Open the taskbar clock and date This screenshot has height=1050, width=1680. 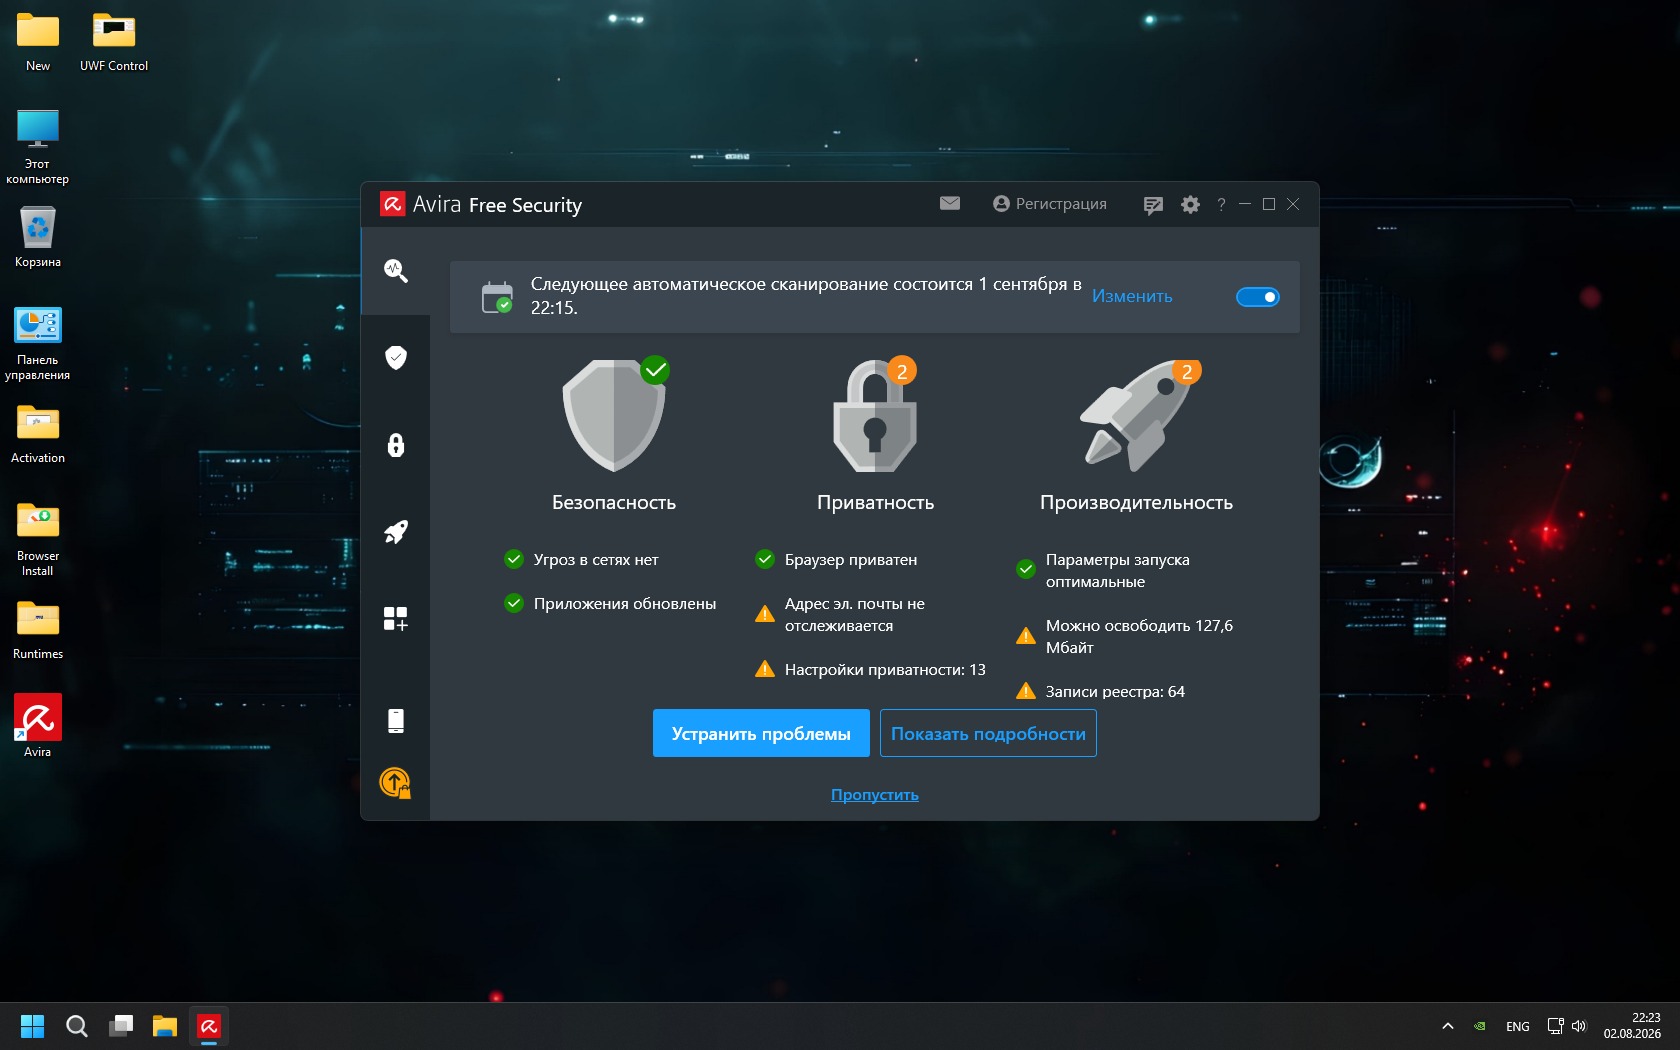point(1632,1026)
